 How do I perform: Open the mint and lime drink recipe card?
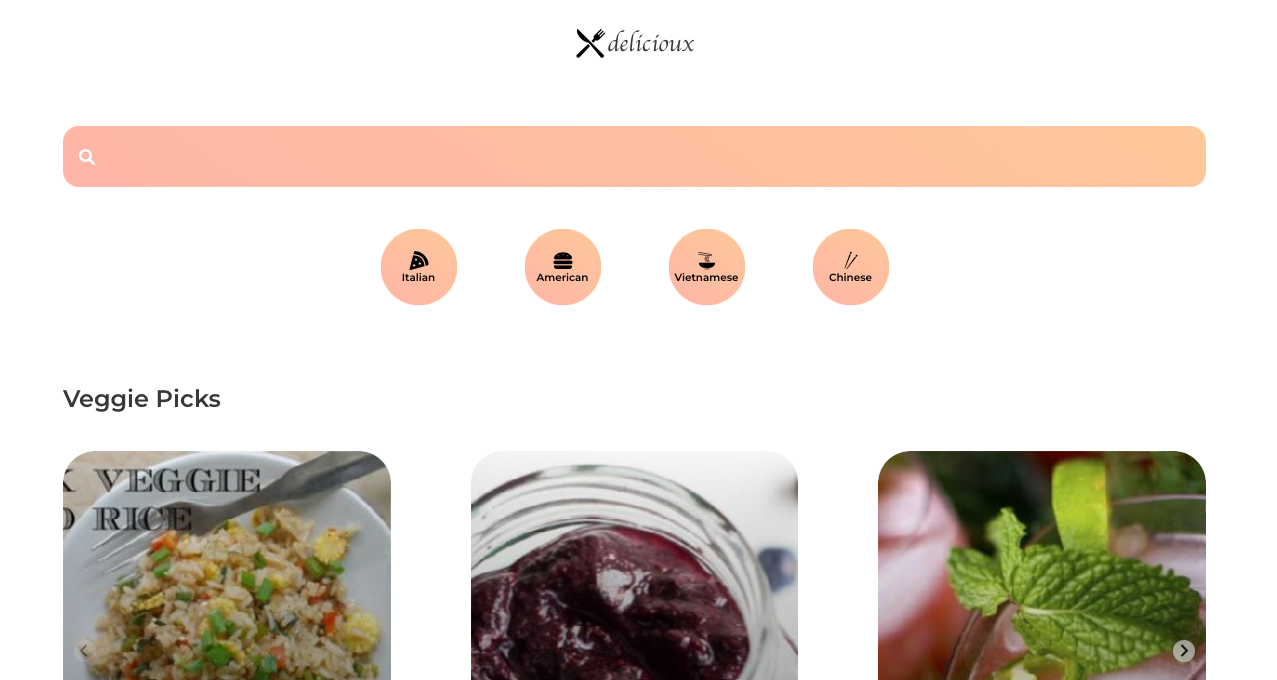coord(1042,566)
